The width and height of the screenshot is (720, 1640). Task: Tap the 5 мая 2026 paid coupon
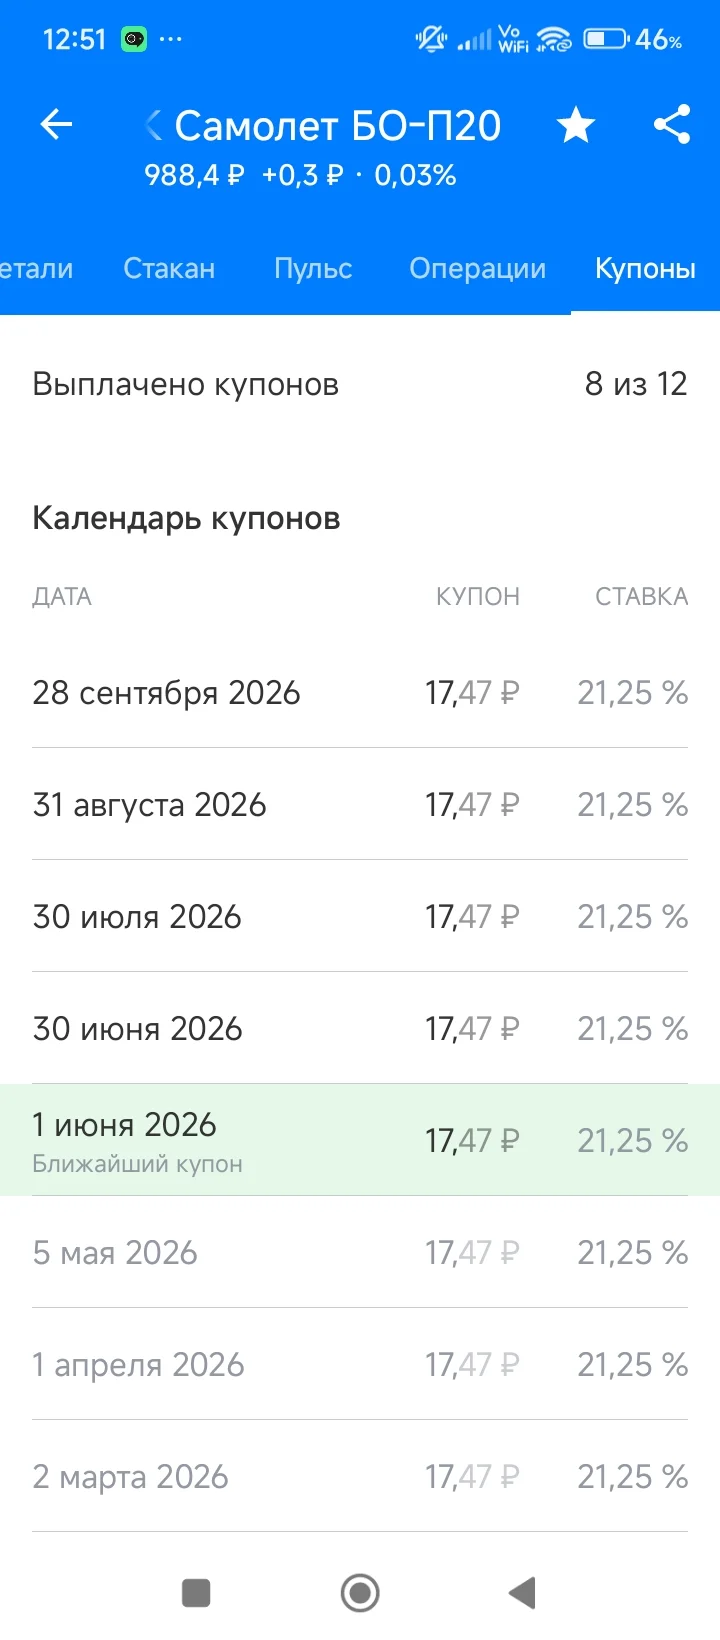[x=360, y=1252]
